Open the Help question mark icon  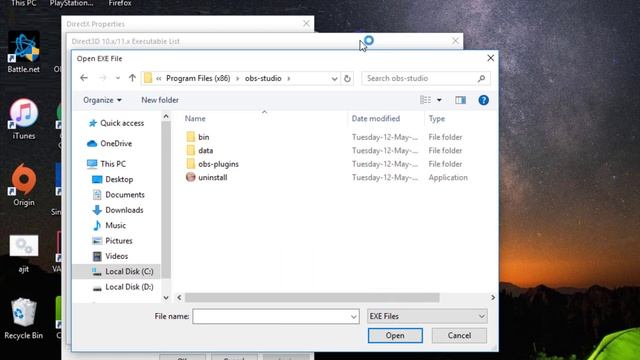483,100
